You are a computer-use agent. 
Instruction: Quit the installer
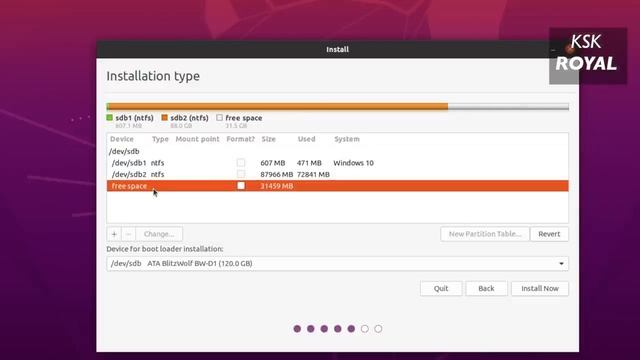(x=441, y=288)
